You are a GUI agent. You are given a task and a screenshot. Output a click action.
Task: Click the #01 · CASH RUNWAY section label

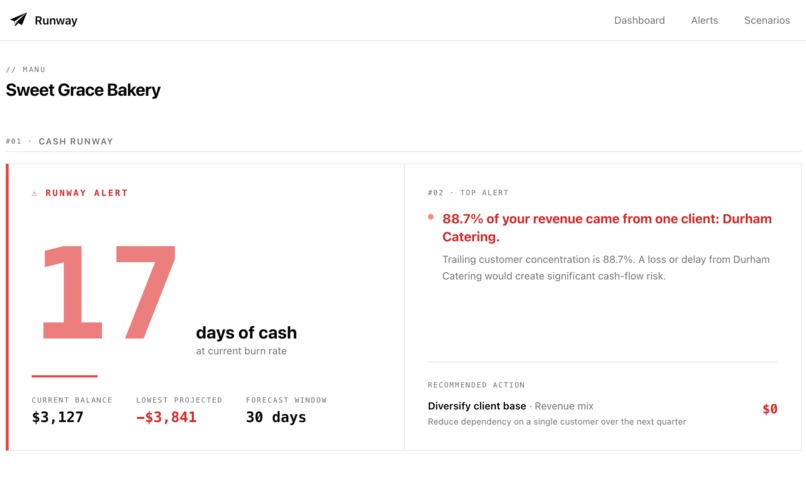coord(59,141)
